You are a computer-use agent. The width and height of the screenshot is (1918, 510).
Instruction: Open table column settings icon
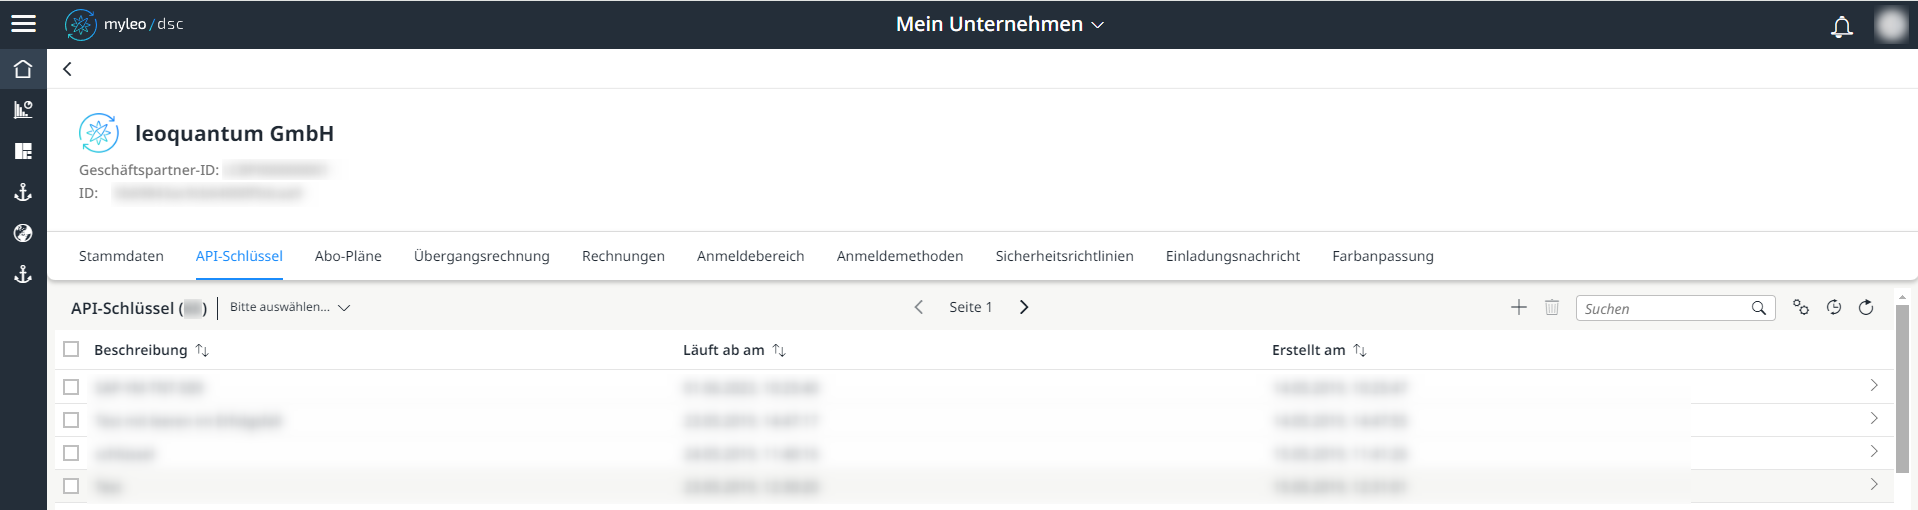point(1800,307)
